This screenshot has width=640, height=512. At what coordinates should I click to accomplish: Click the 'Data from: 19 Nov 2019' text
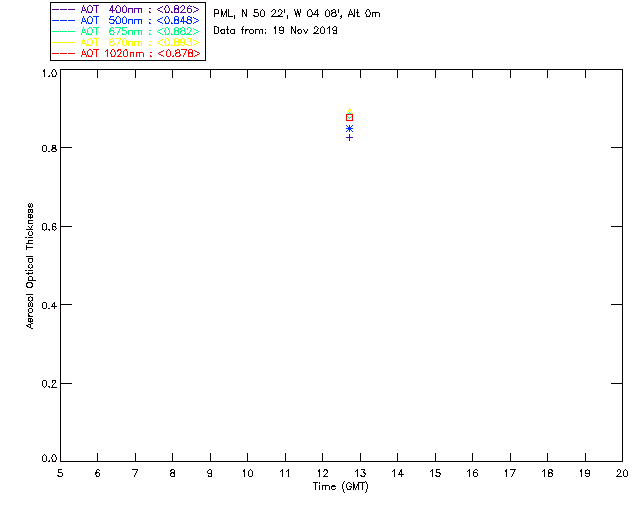276,31
